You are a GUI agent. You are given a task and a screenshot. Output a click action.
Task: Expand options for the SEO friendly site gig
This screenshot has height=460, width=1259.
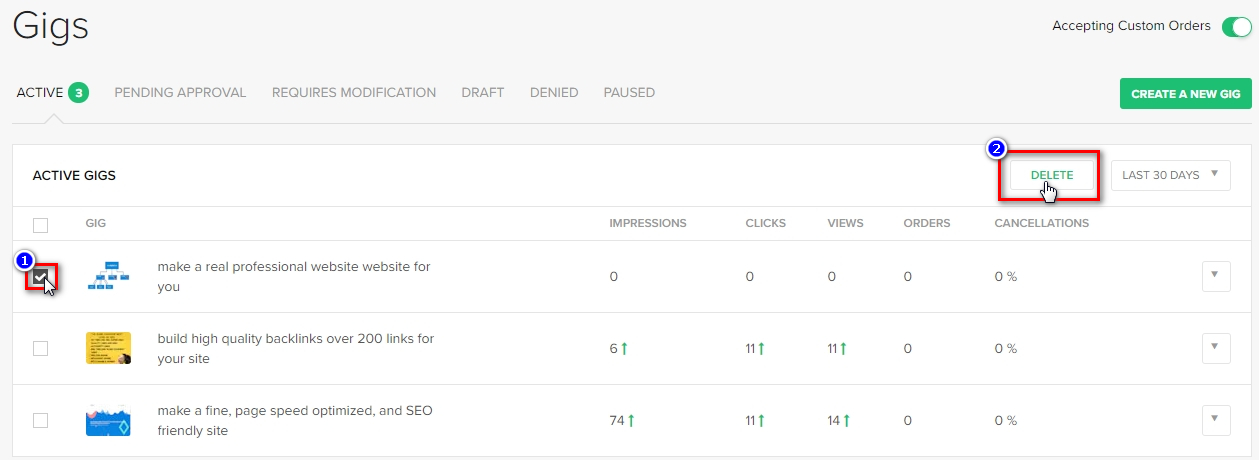point(1215,420)
